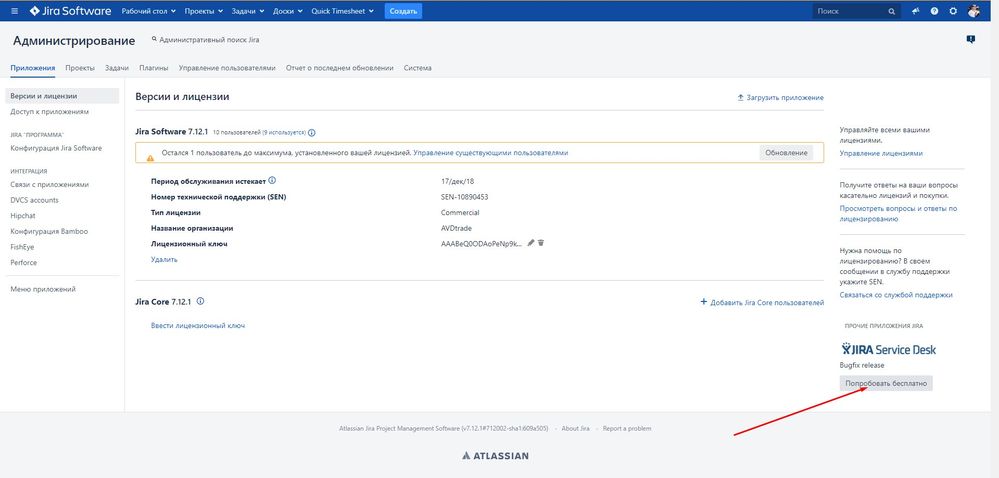Select Версии и лицензии in sidebar
This screenshot has height=478, width=999.
coord(62,96)
